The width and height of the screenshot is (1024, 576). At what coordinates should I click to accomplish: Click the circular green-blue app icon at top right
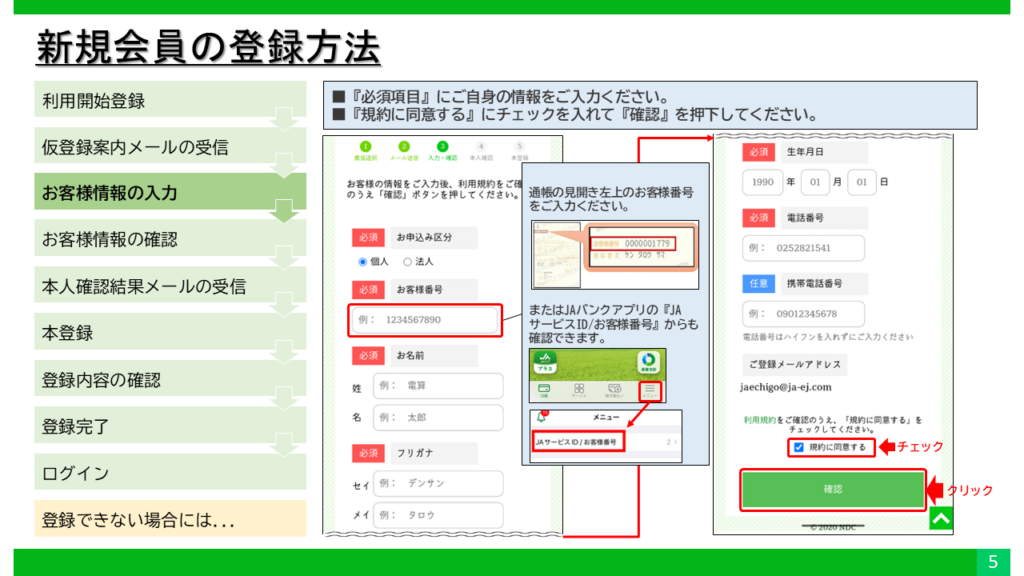point(648,361)
